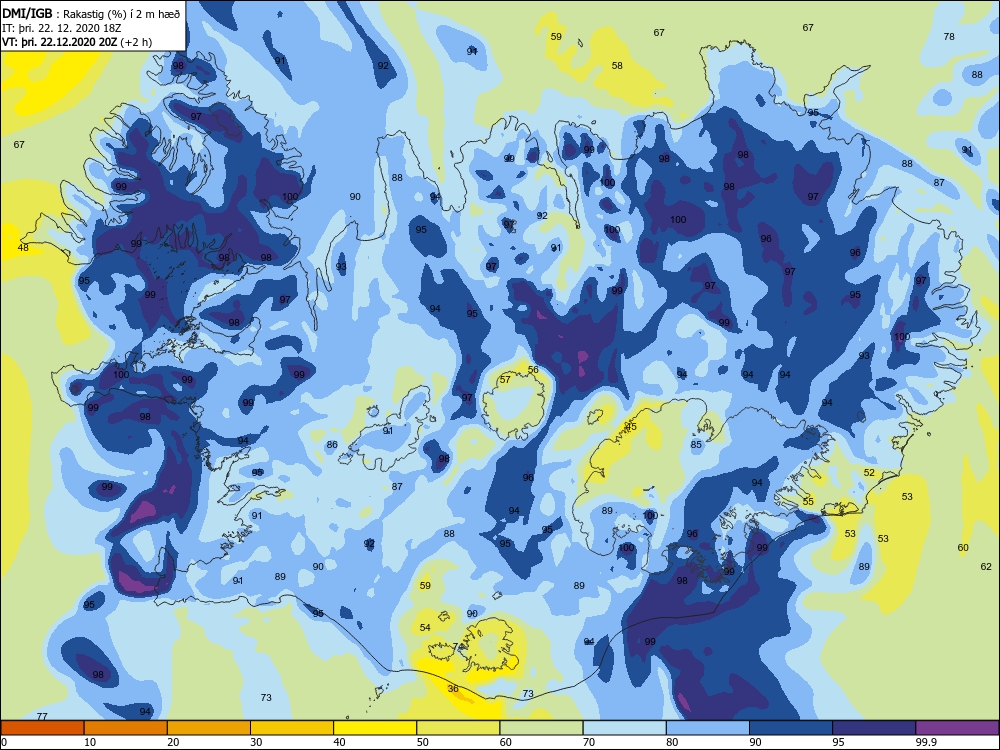Click the map value '58' off the north coast
The width and height of the screenshot is (1000, 750).
[x=617, y=65]
